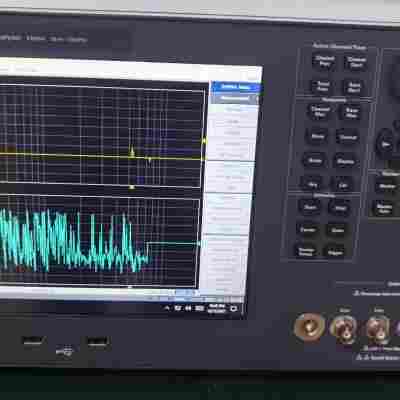Show hidden icons via taskbar tray chevron
The height and width of the screenshot is (400, 400).
[168, 308]
